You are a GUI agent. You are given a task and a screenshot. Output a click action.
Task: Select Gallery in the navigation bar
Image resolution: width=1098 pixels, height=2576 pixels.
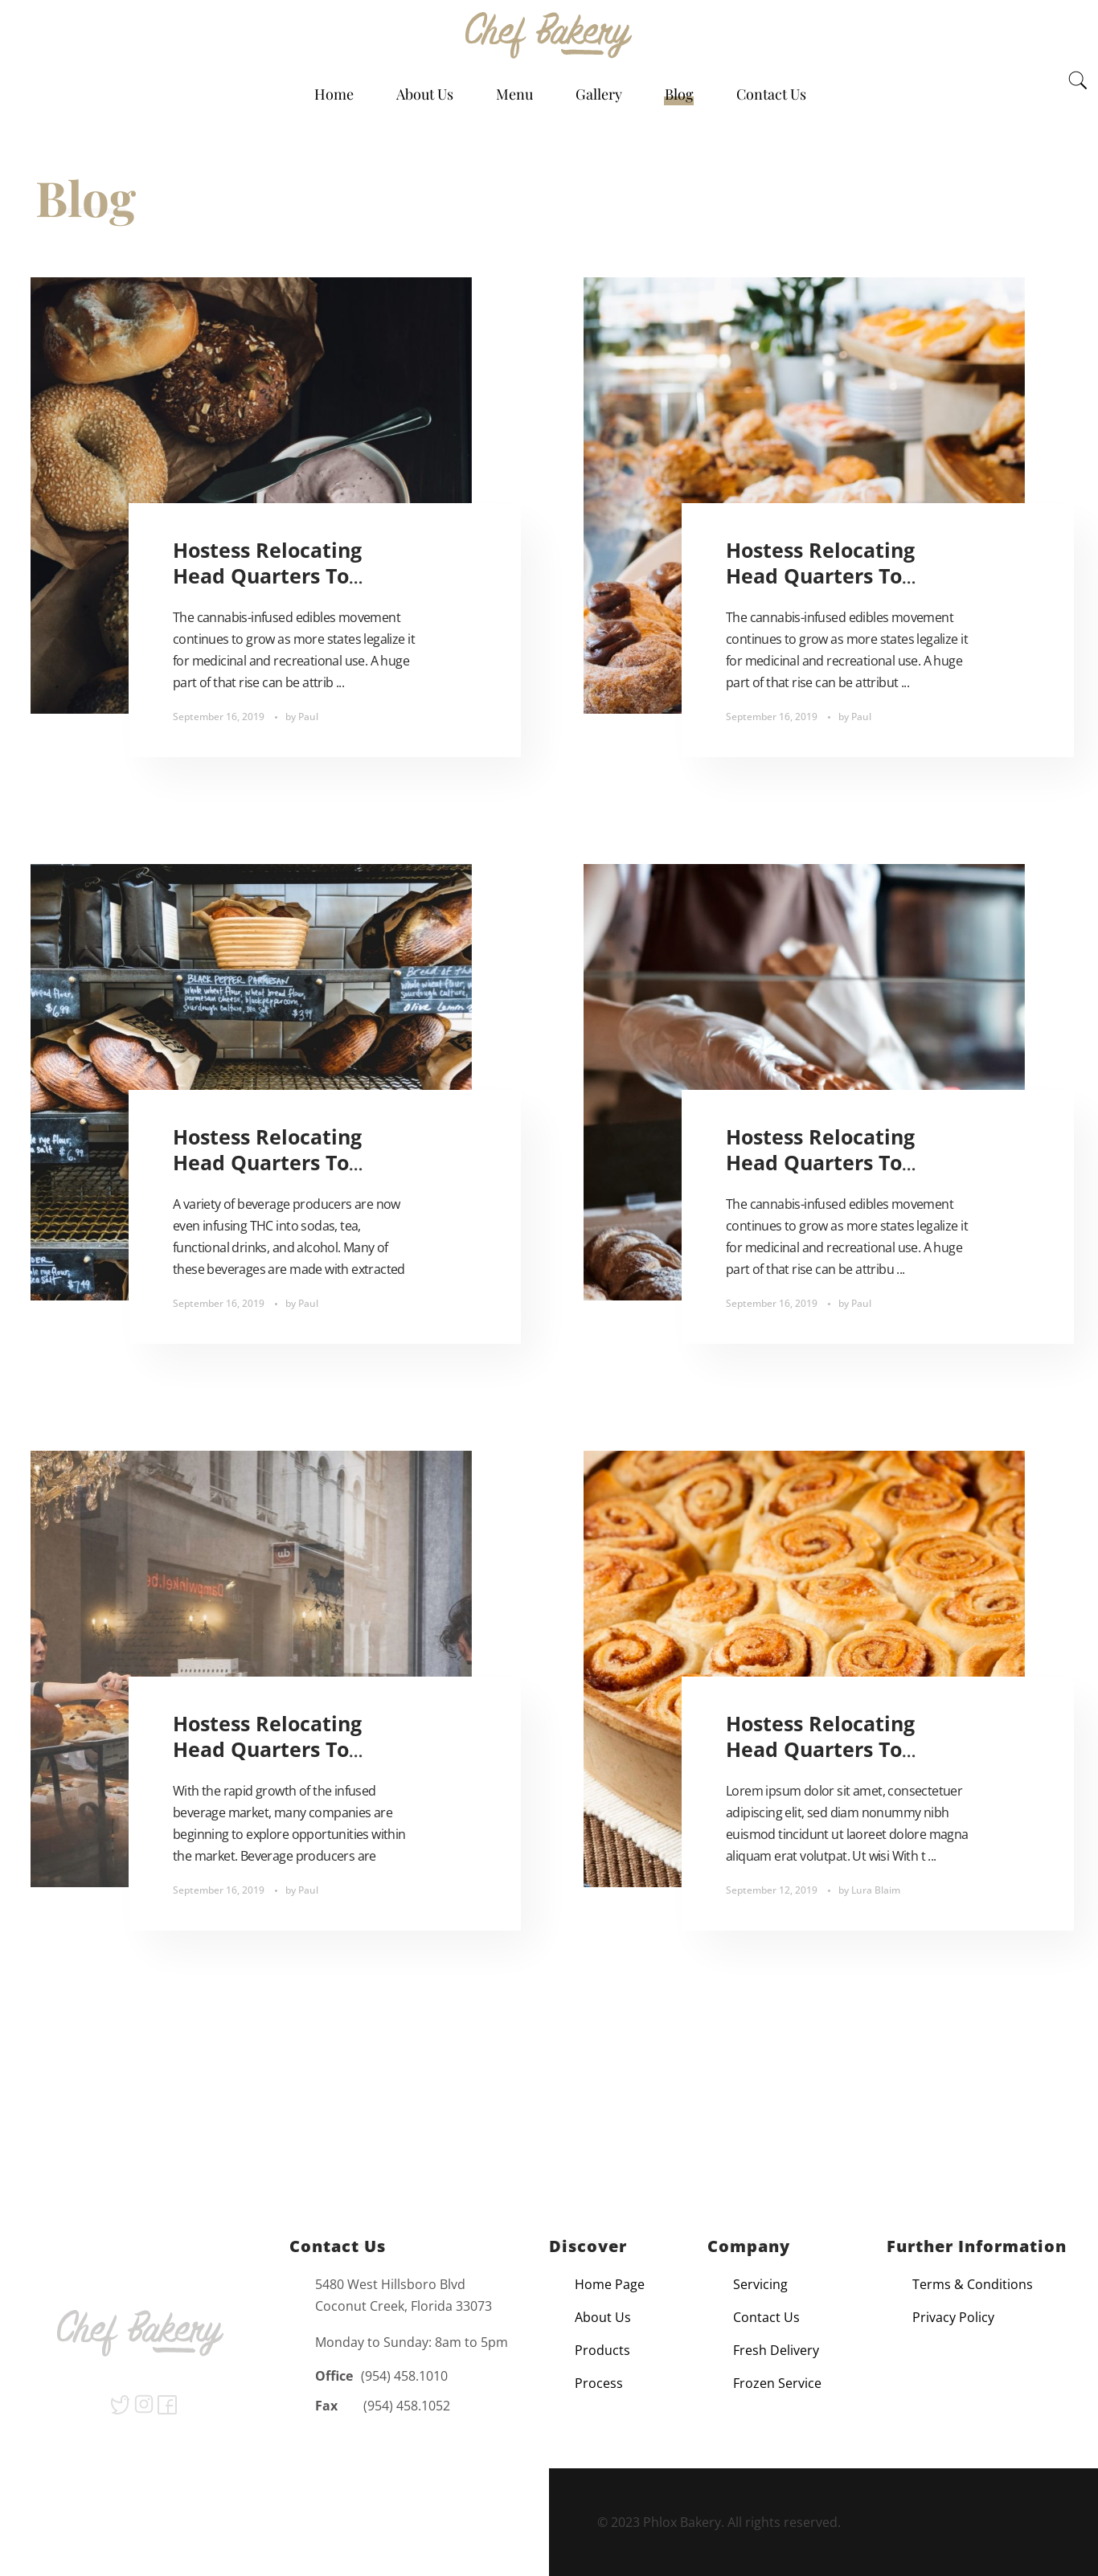point(598,94)
